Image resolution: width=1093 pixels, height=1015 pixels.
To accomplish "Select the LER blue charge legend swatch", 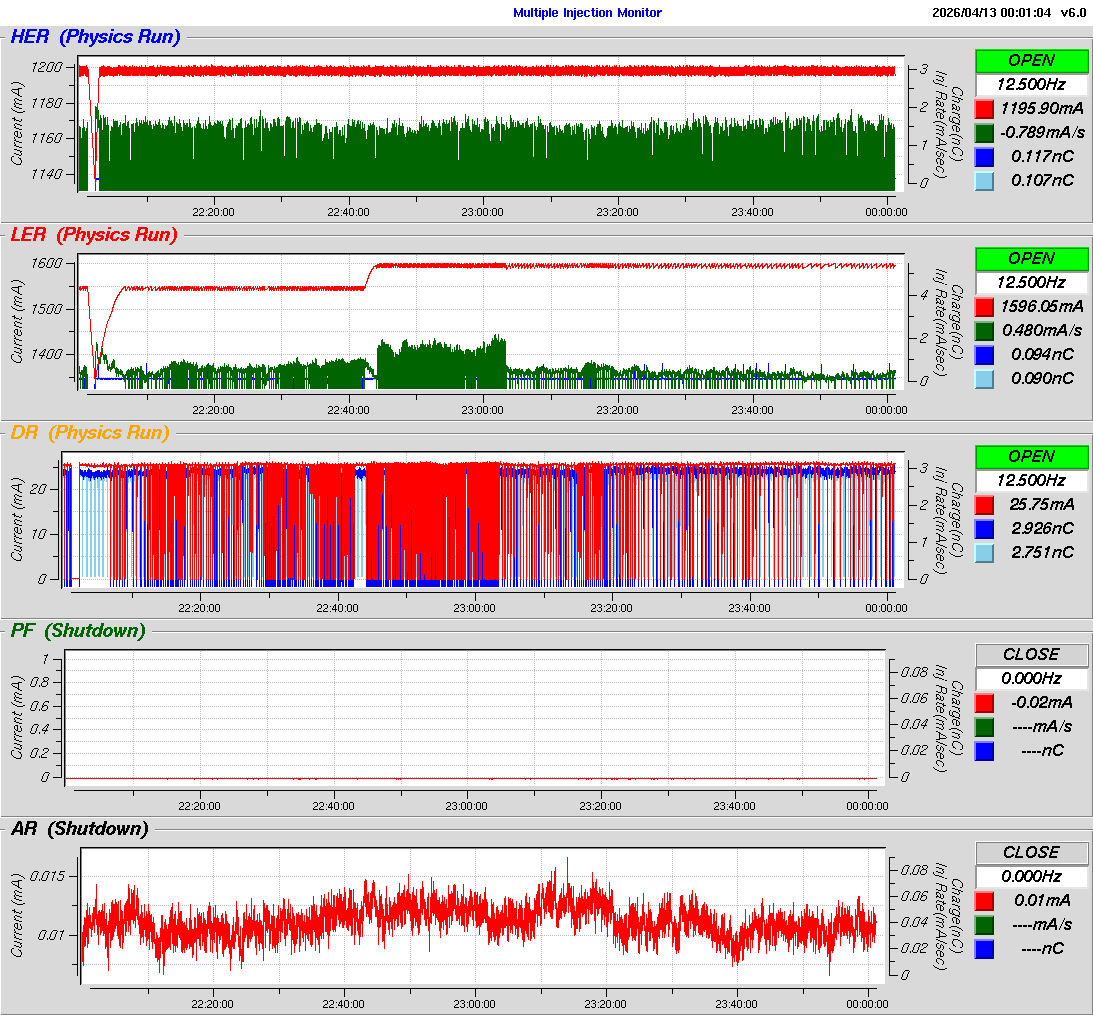I will click(984, 354).
